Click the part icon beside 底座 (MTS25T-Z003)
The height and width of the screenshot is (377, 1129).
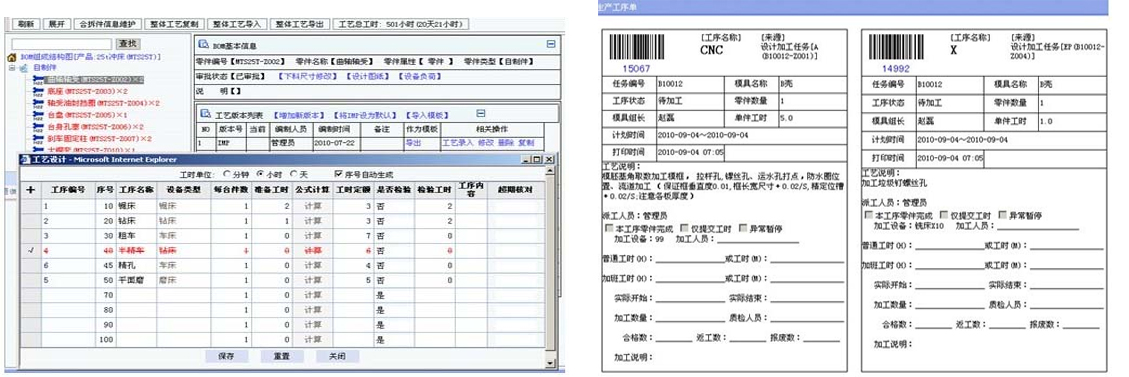point(39,91)
